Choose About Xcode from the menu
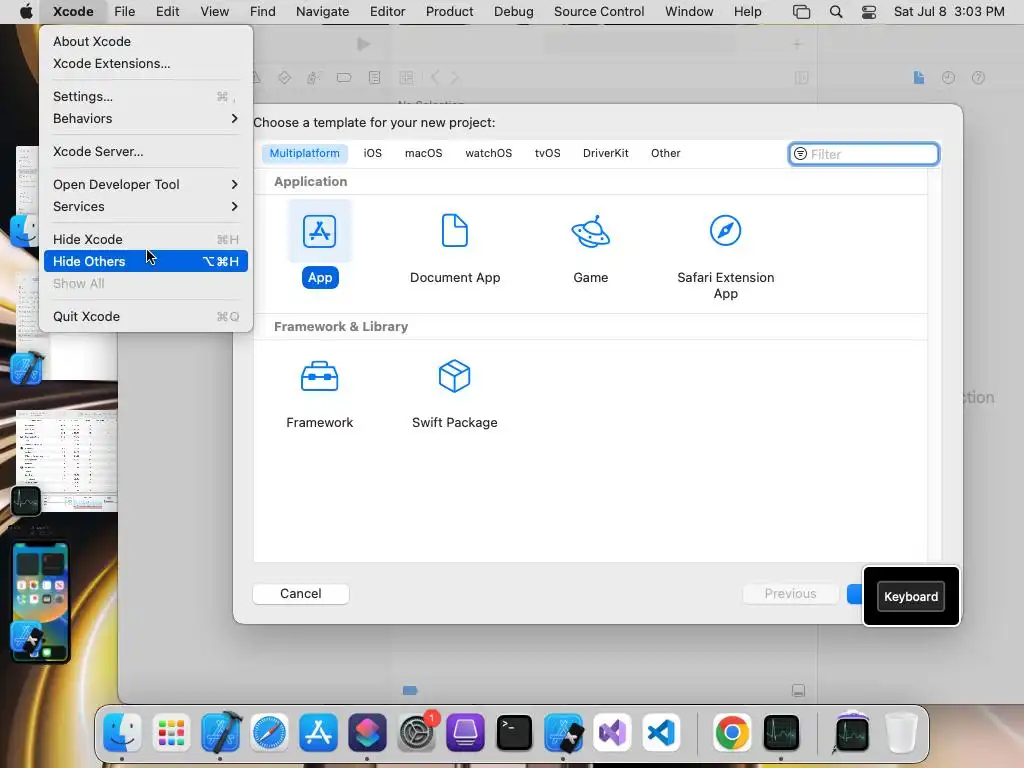Viewport: 1024px width, 768px height. [146, 41]
